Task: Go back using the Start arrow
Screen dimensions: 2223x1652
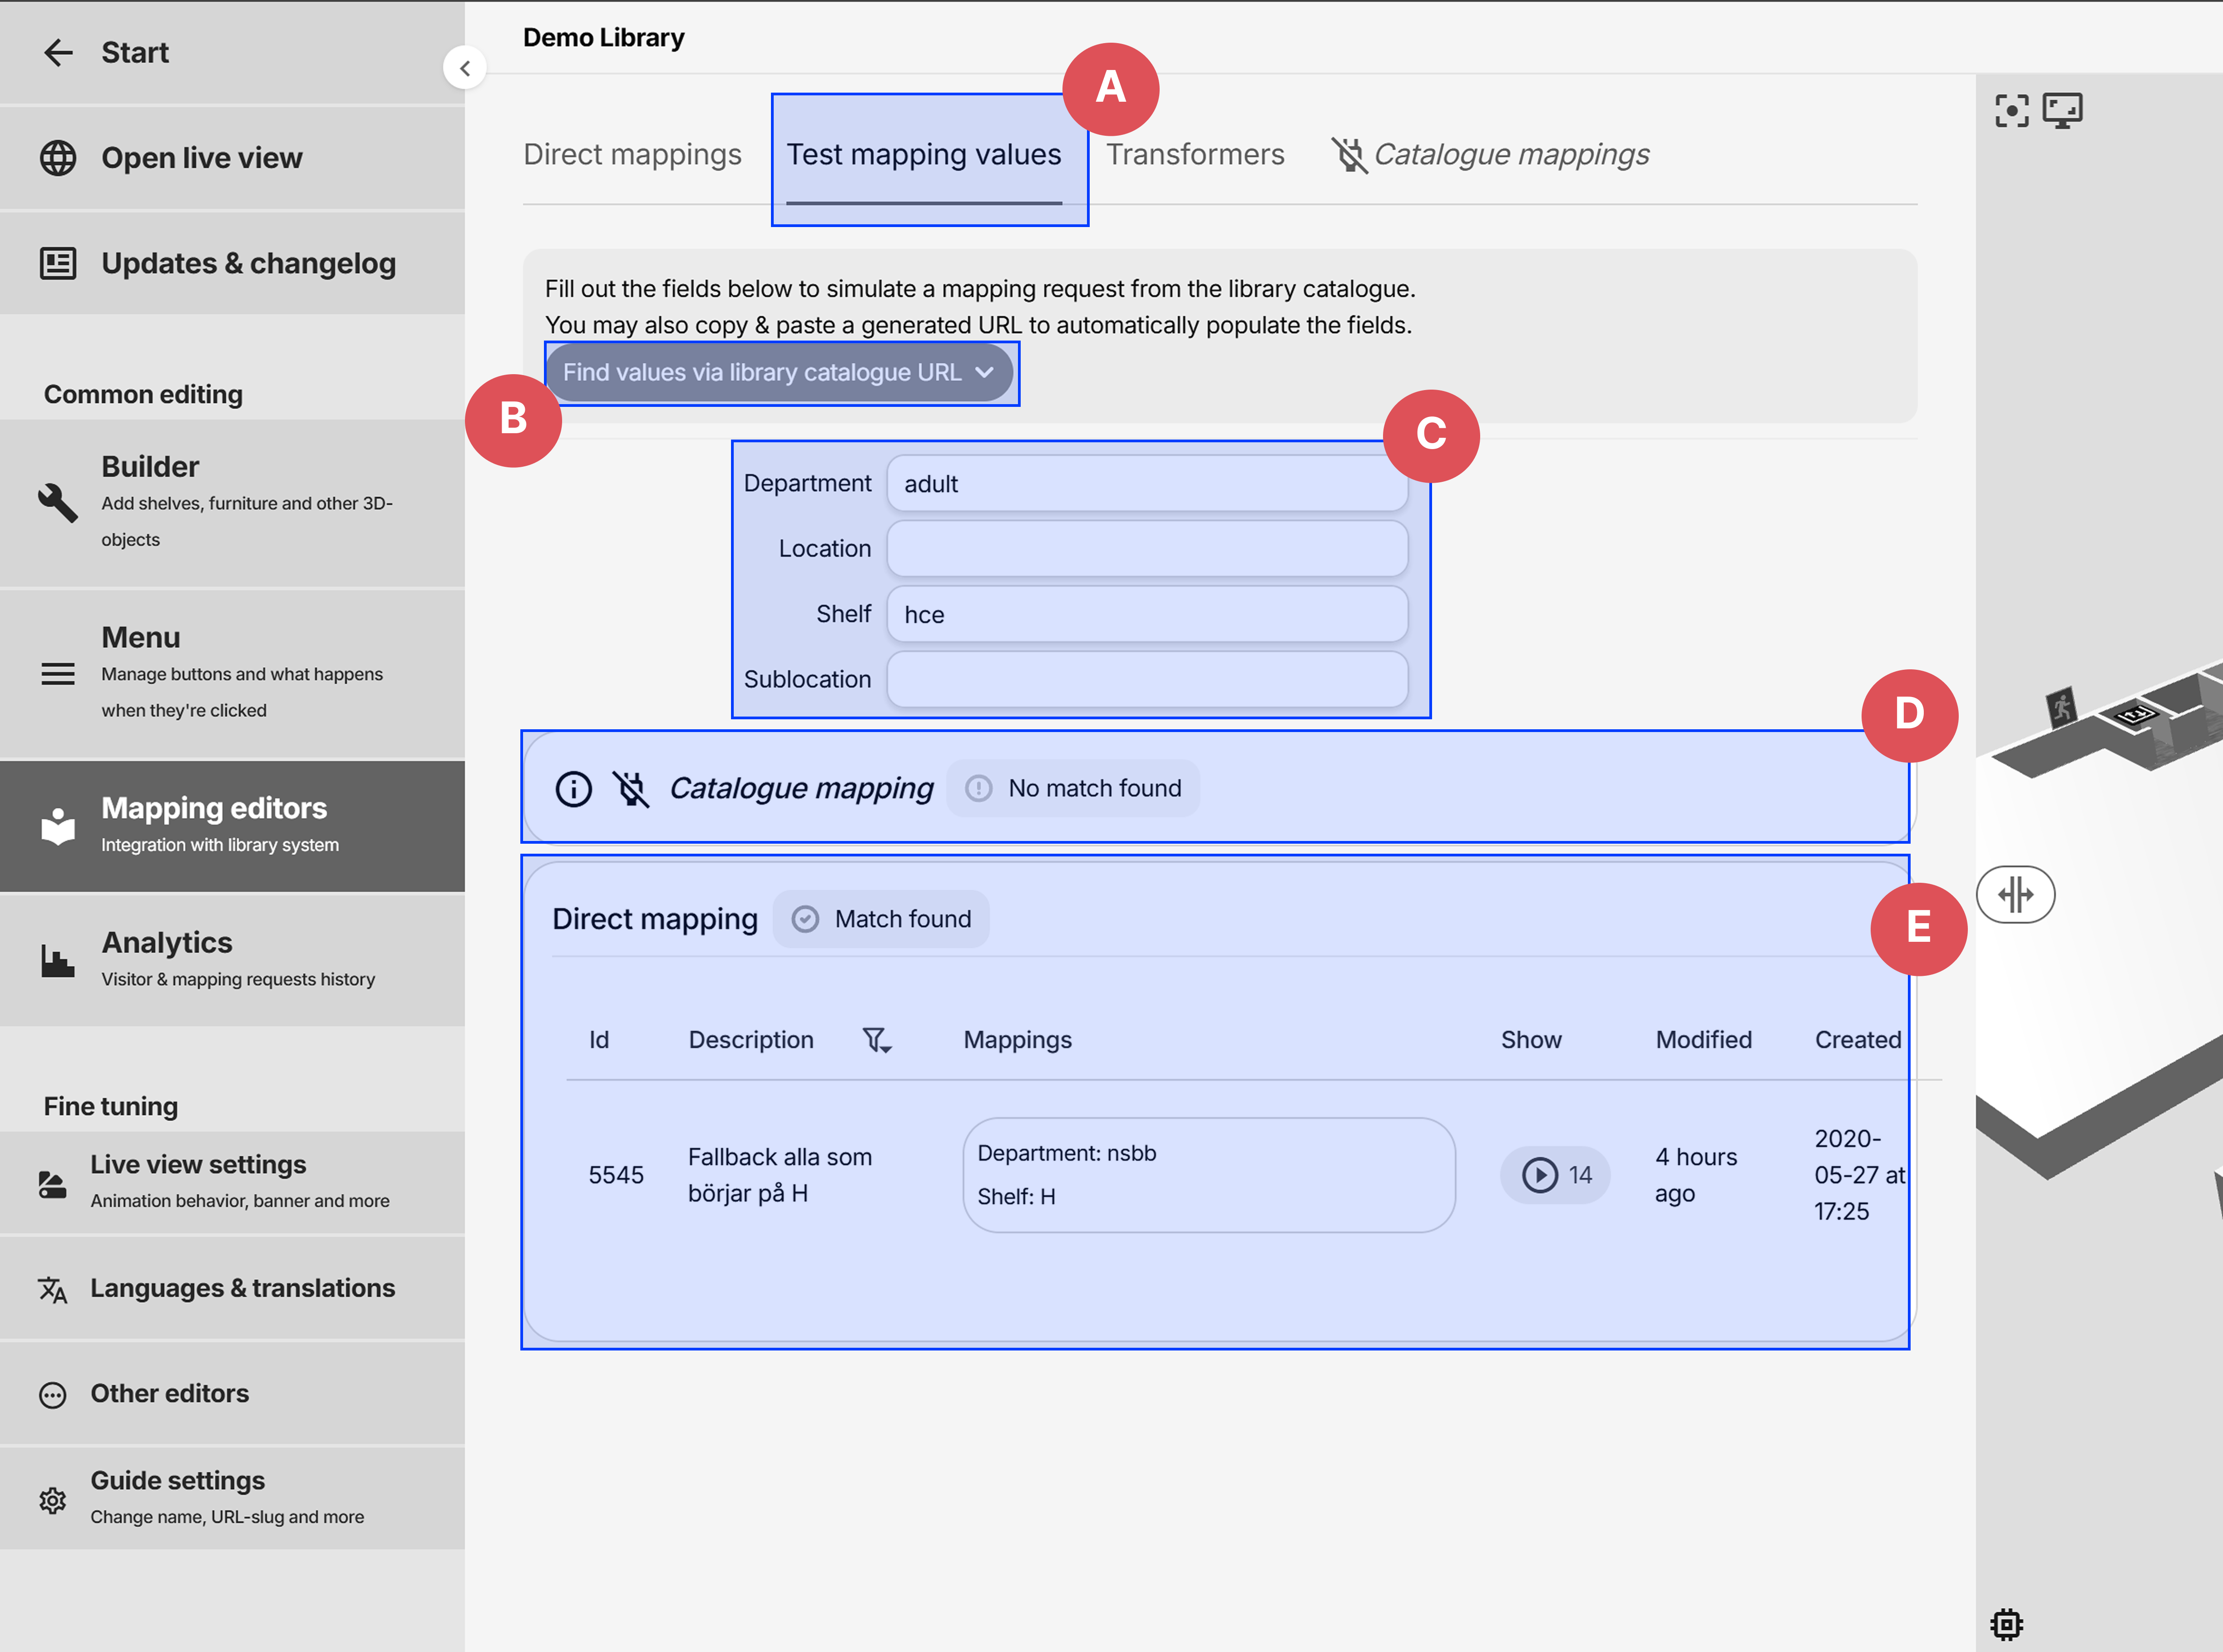Action: (58, 52)
